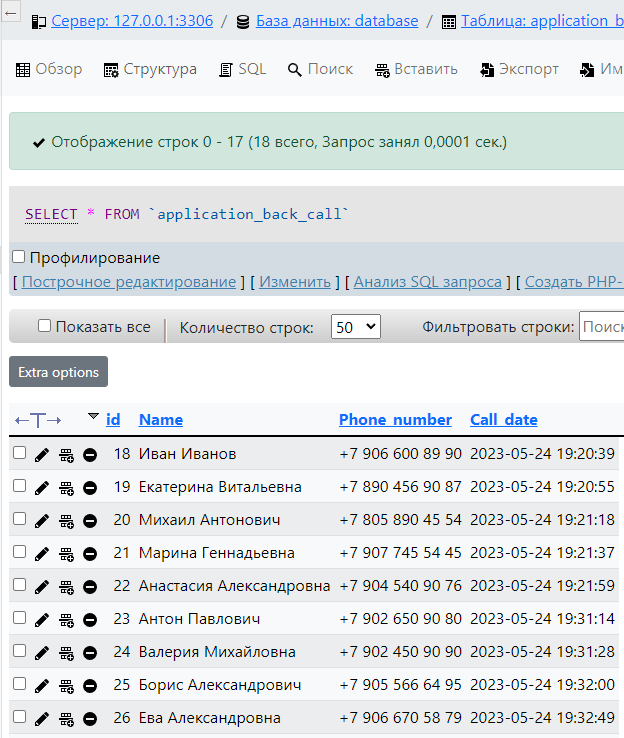Copy row 19 Екатерина Витальевна icon
Viewport: 624px width, 738px height.
click(x=66, y=488)
